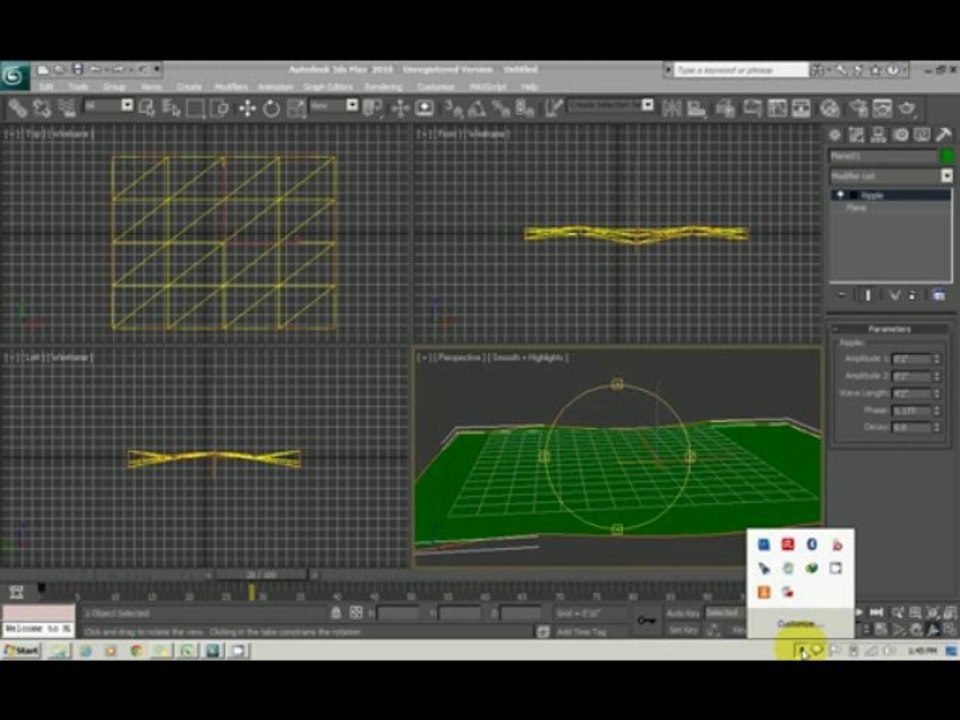This screenshot has width=960, height=720.
Task: Open the Manage Layers dialog
Action: click(x=725, y=108)
